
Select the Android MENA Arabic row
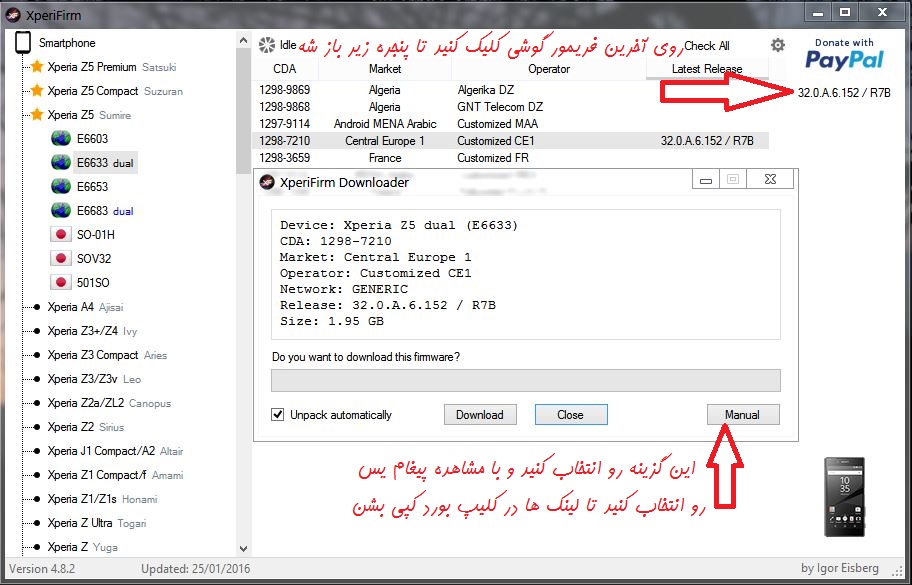tap(510, 124)
